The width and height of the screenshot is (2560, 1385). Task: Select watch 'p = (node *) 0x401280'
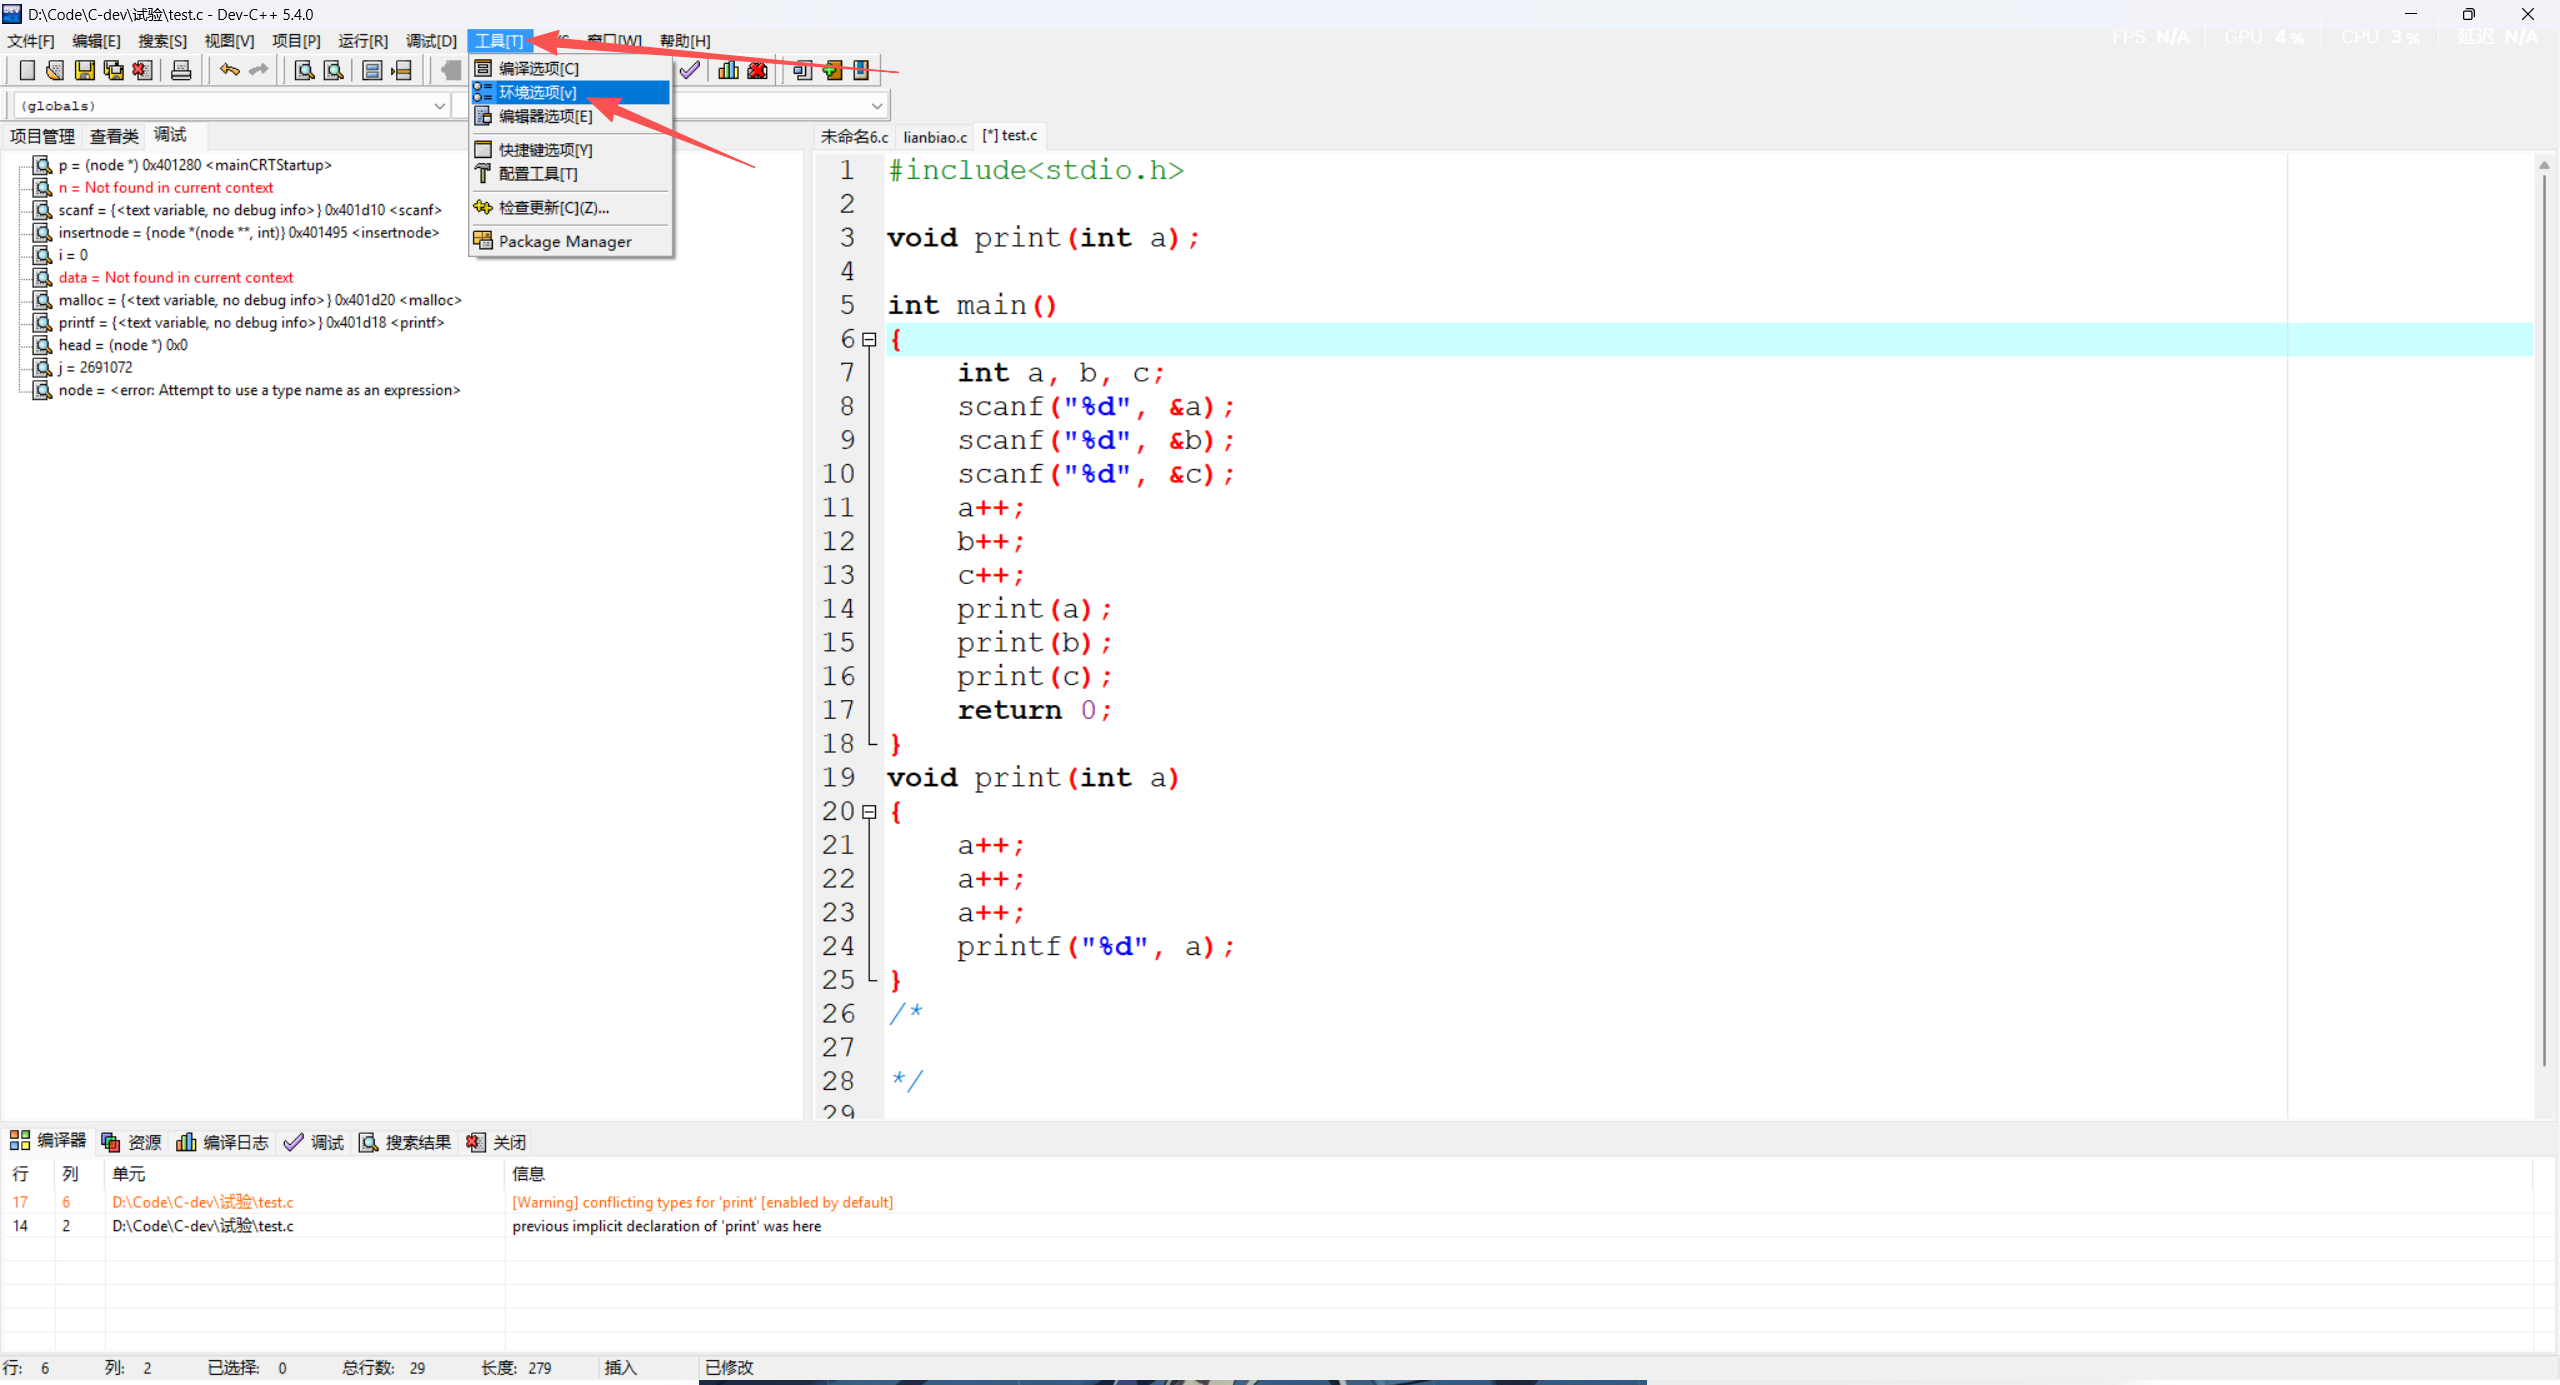point(194,165)
